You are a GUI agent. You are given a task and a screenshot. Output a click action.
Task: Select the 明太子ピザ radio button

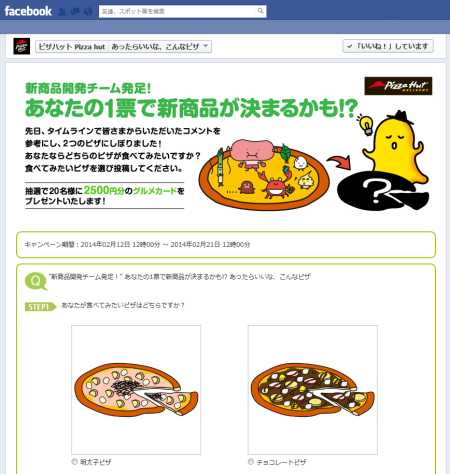pyautogui.click(x=74, y=462)
